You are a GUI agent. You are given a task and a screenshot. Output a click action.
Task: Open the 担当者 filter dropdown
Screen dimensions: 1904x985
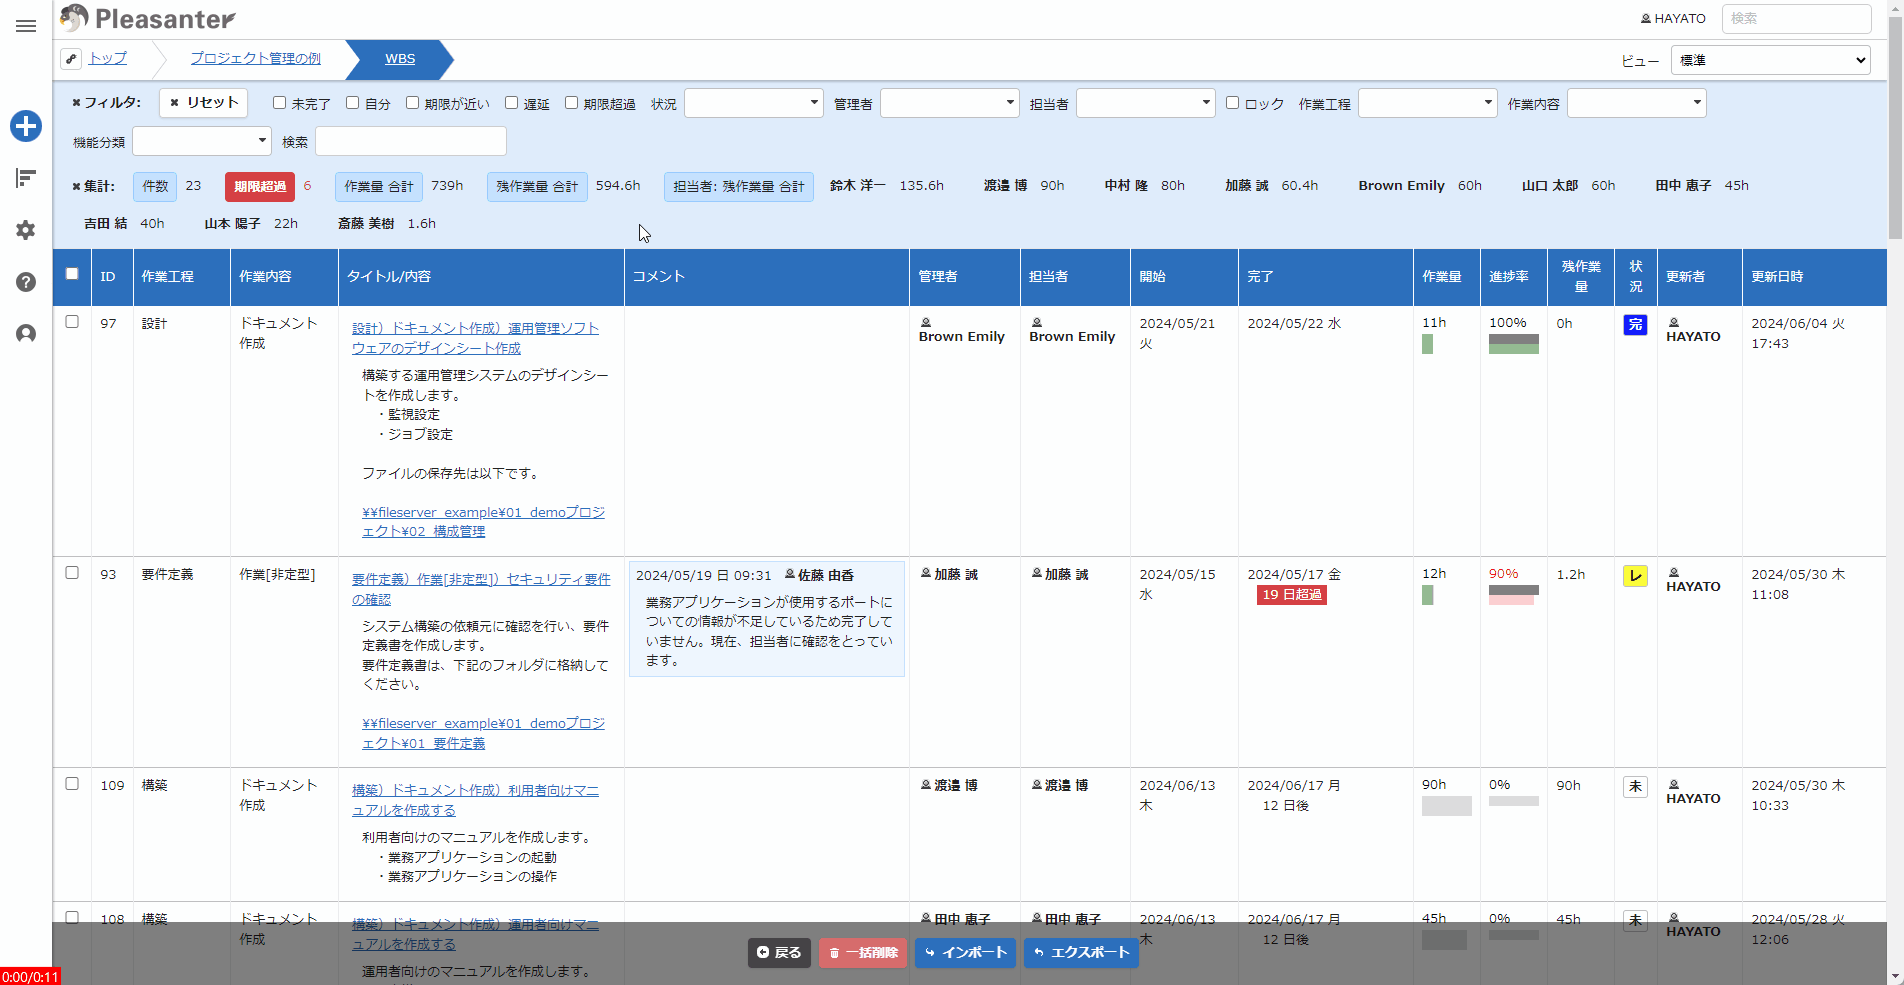point(1146,103)
